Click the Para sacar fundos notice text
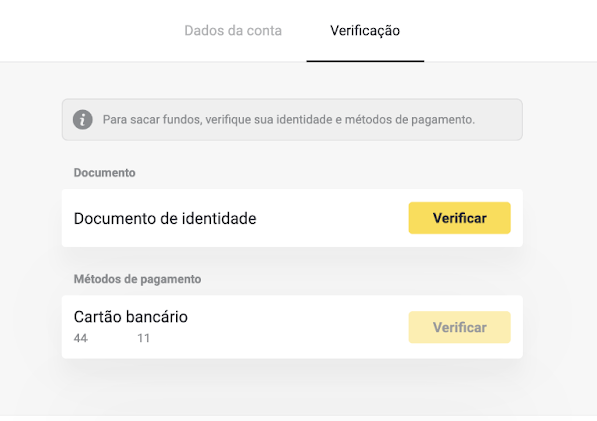This screenshot has height=421, width=597. [x=289, y=120]
